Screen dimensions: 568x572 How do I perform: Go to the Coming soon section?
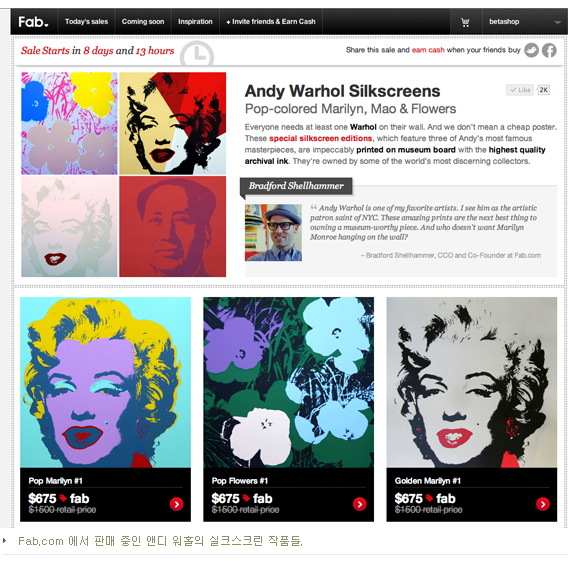click(143, 22)
